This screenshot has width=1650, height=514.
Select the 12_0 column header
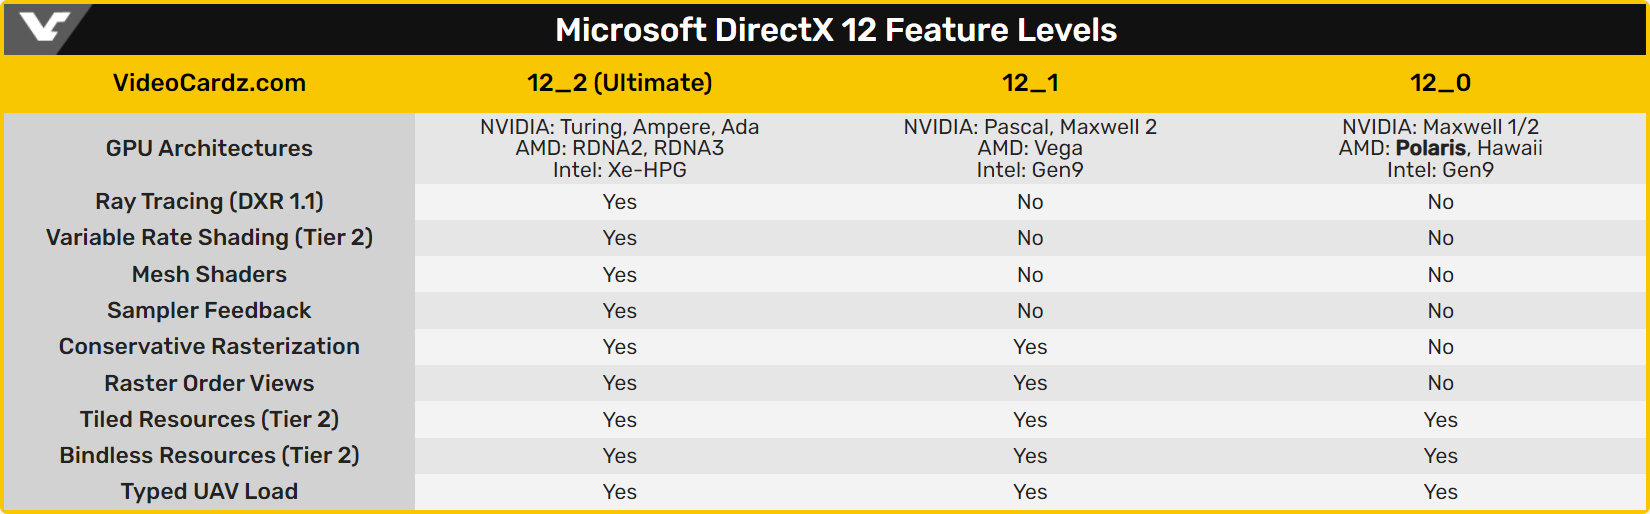(1440, 83)
